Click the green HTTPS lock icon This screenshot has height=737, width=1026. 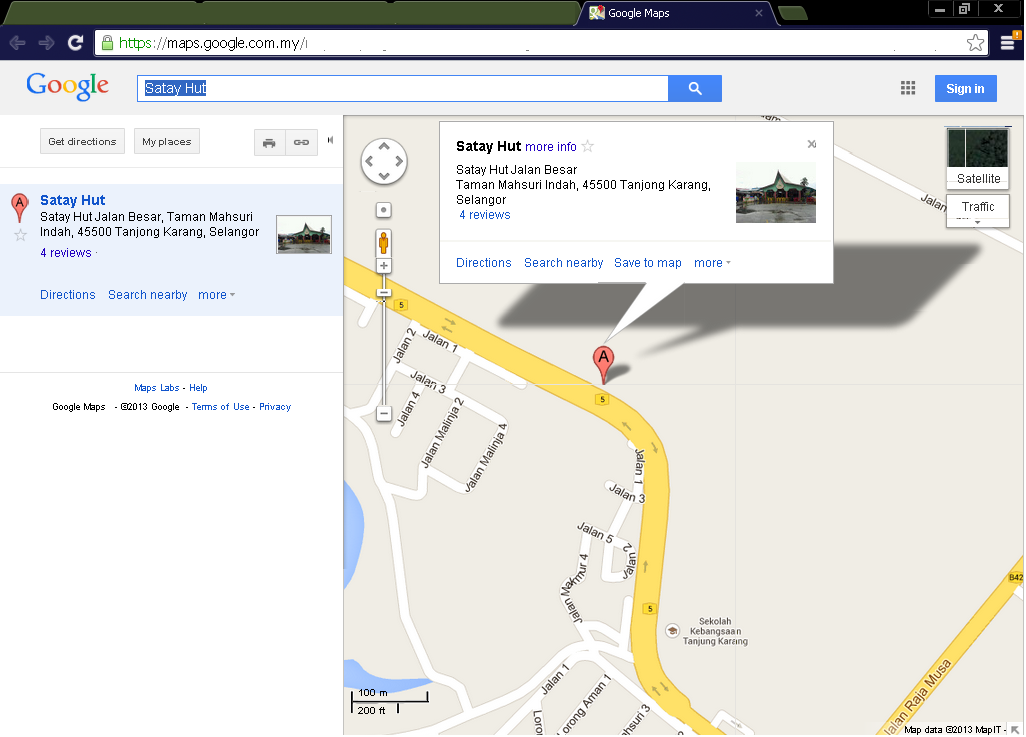coord(107,43)
